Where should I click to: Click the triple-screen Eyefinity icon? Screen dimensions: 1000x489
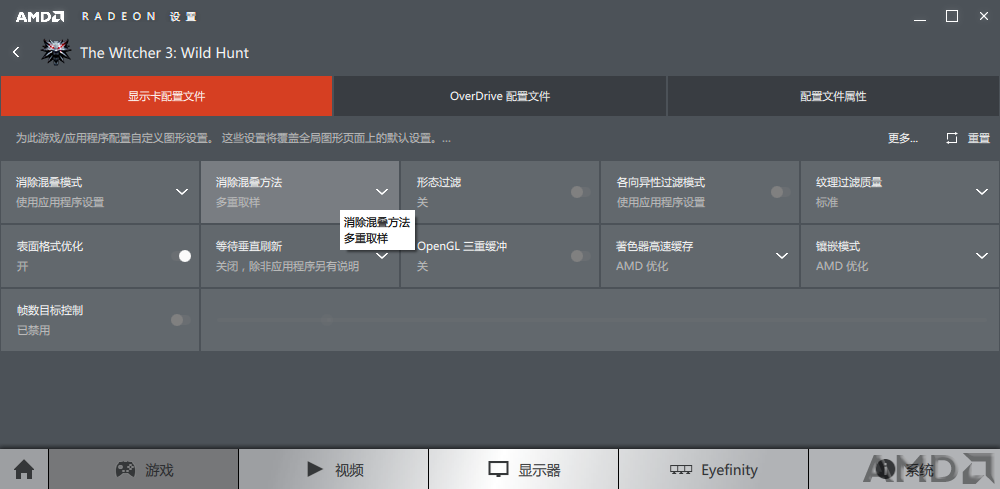pos(681,470)
